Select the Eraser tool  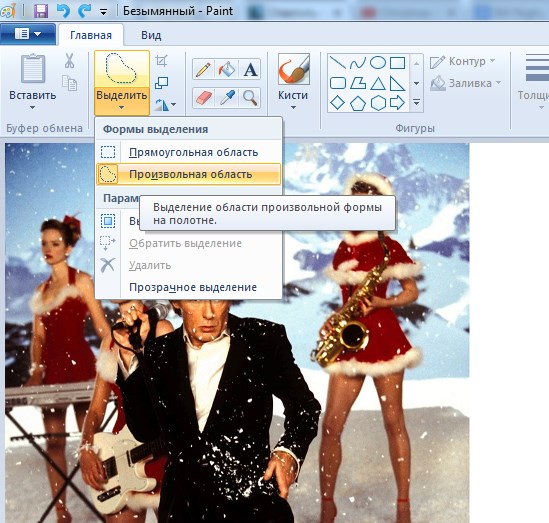coord(203,97)
